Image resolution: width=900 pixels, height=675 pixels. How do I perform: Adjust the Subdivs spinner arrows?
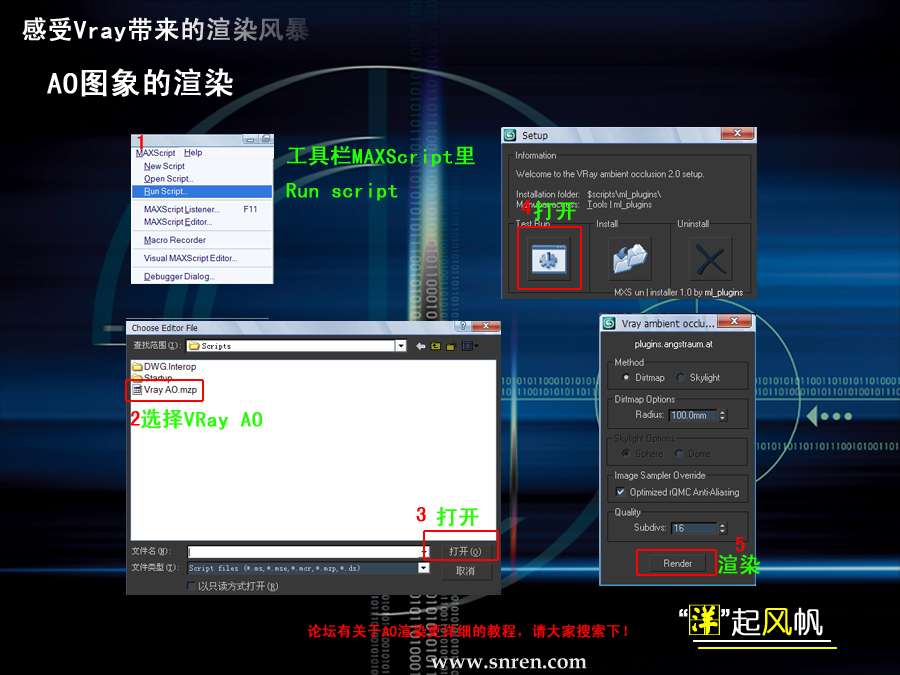(723, 528)
